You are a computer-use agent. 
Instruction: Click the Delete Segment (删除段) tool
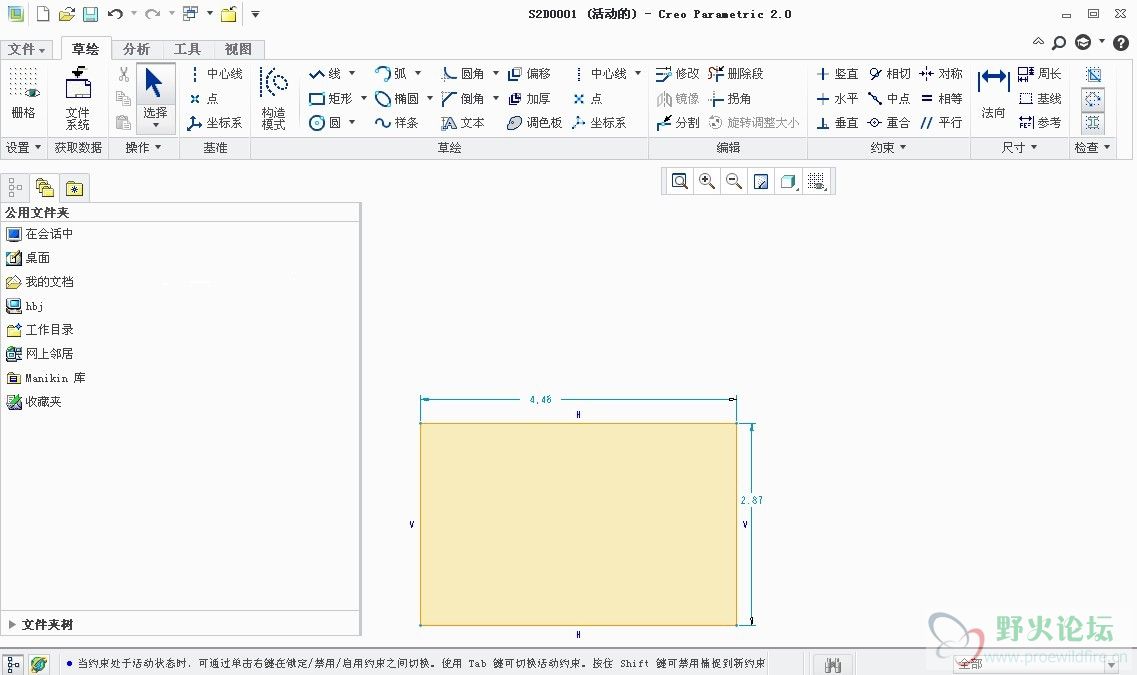(735, 73)
